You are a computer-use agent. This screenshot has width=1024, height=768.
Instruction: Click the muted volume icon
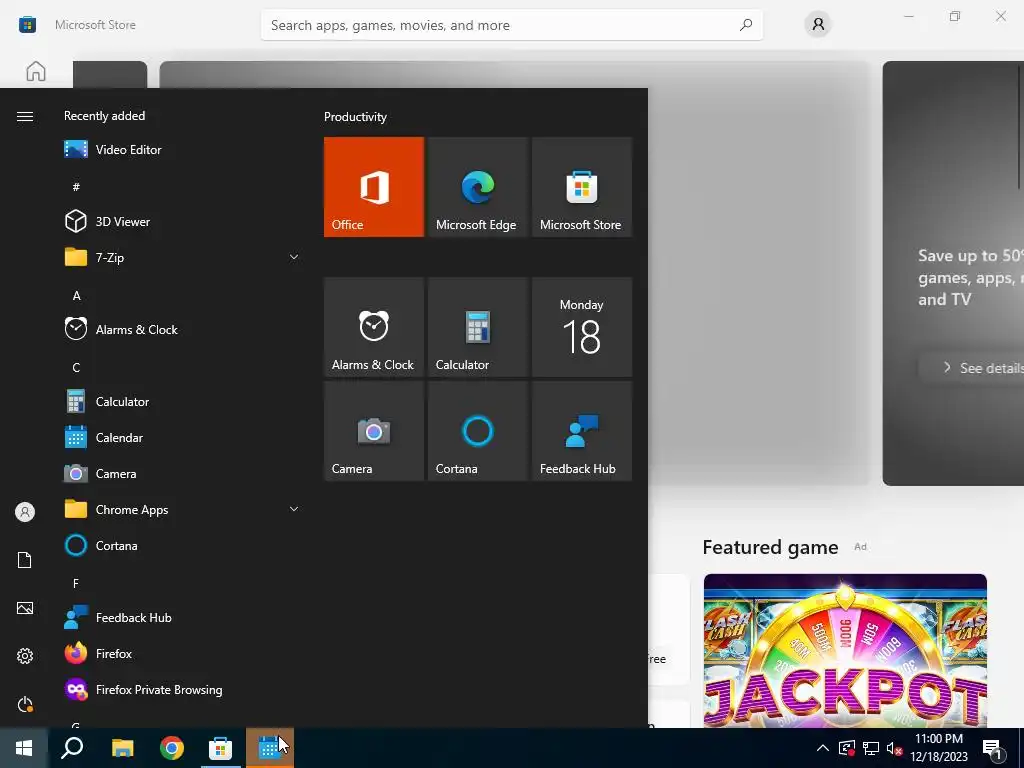(x=895, y=748)
